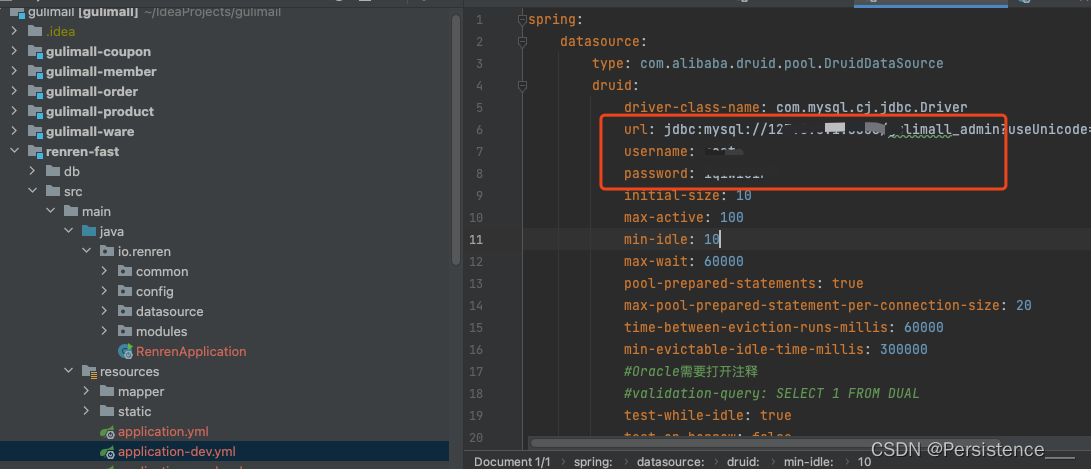
Task: Expand the gulimall-order module chevron
Action: [x=15, y=92]
